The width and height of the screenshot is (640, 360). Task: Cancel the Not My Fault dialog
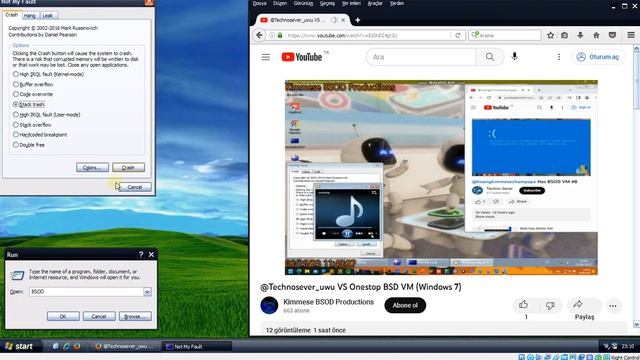[x=135, y=187]
